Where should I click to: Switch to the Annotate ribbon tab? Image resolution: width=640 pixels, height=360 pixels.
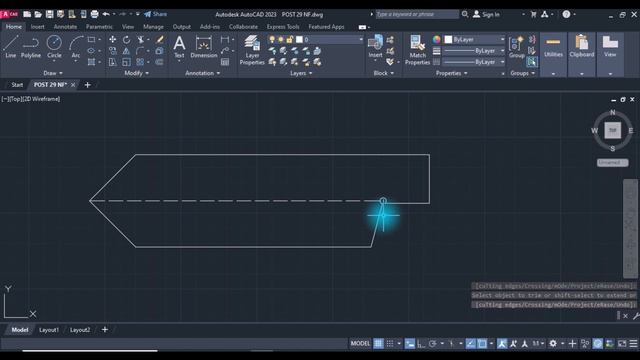pos(65,27)
